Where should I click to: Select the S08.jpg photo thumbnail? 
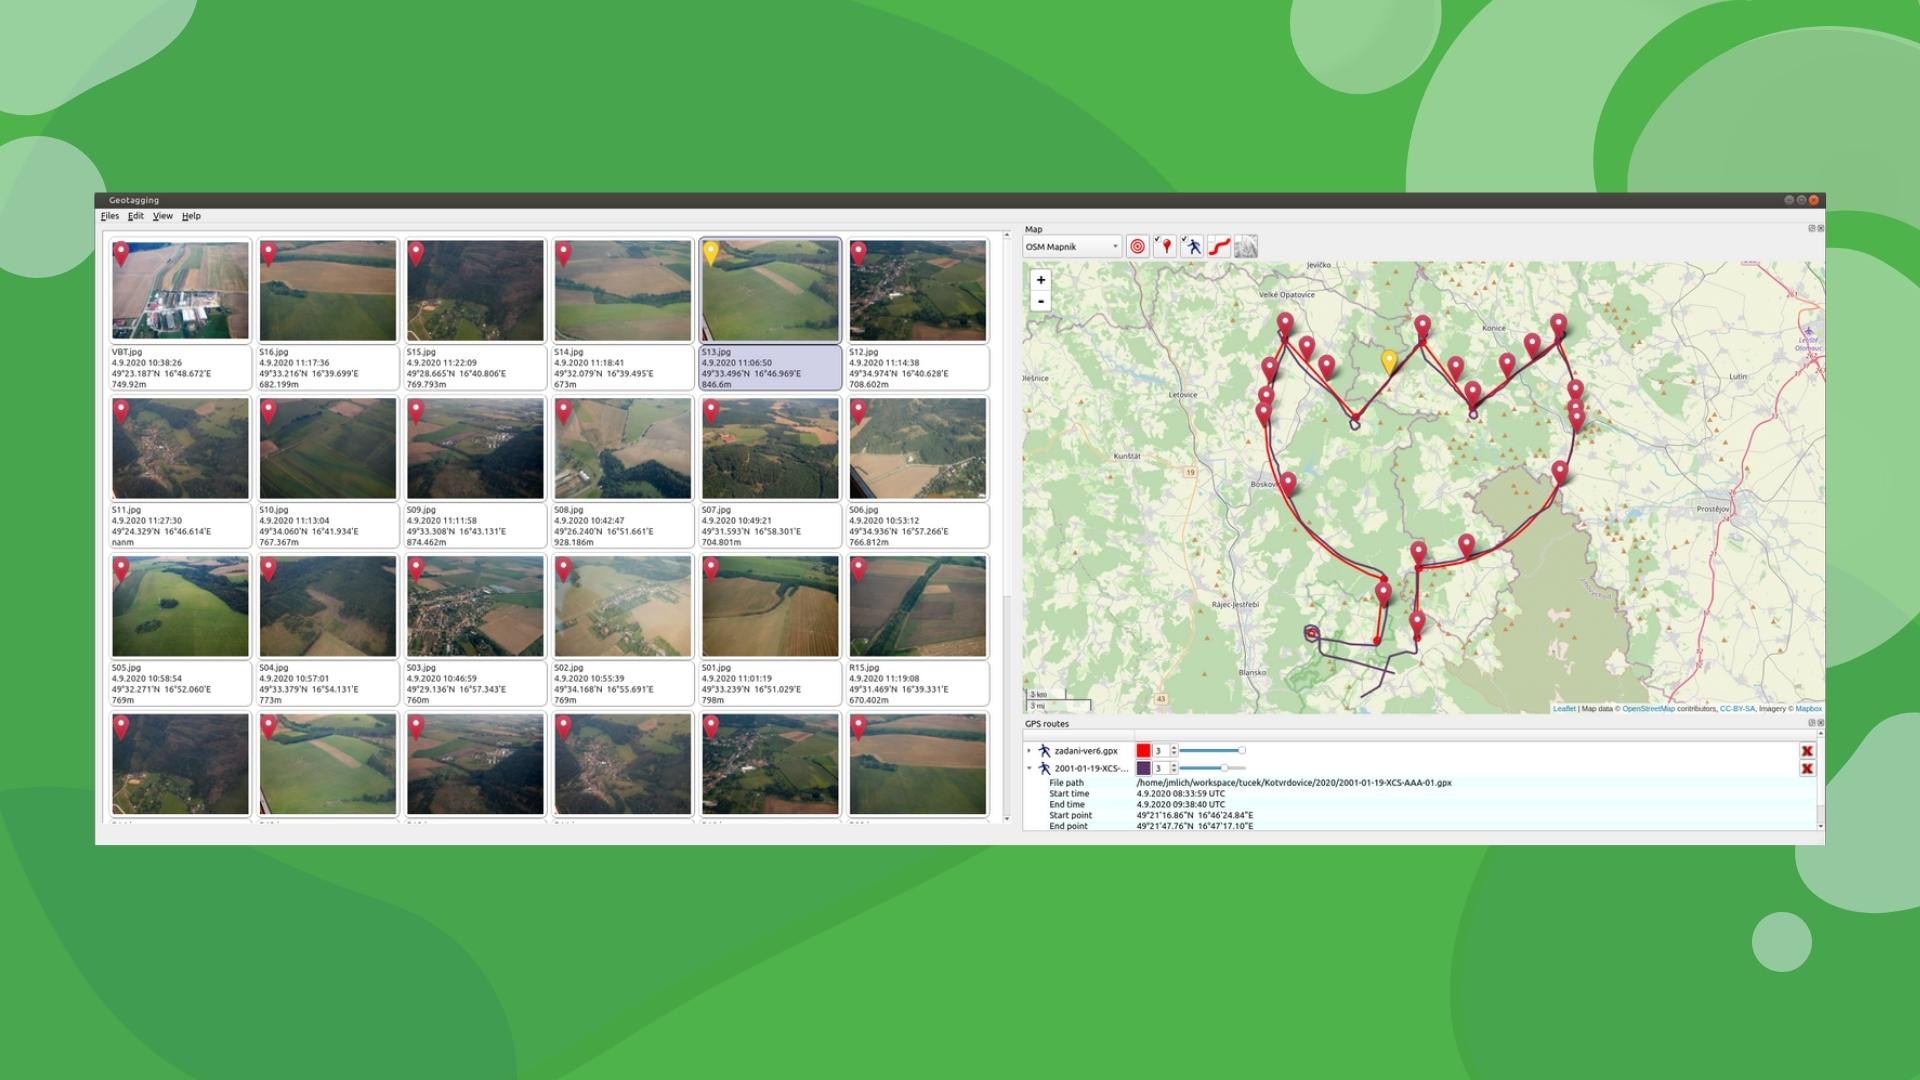click(x=623, y=449)
